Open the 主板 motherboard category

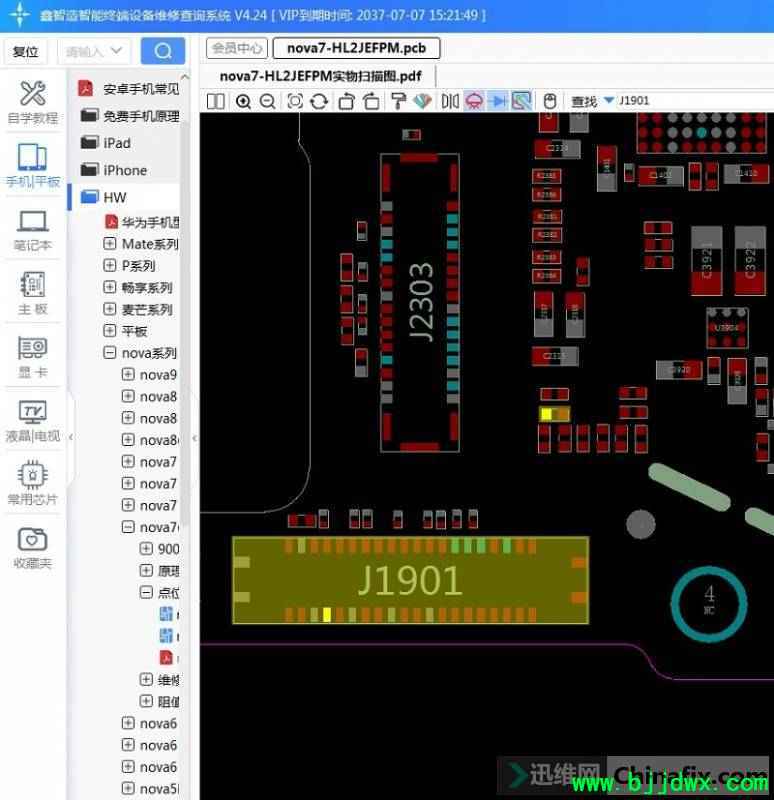(x=33, y=293)
